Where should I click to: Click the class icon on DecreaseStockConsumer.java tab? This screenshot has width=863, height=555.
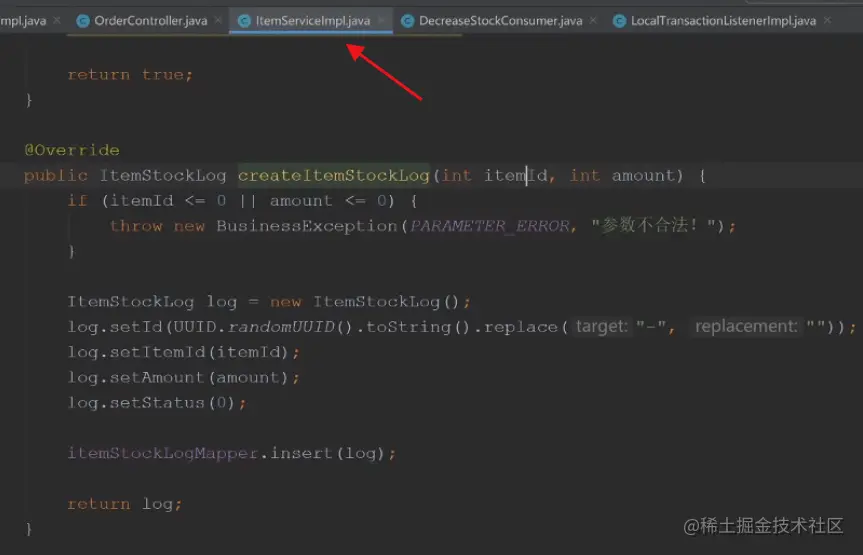(x=407, y=21)
